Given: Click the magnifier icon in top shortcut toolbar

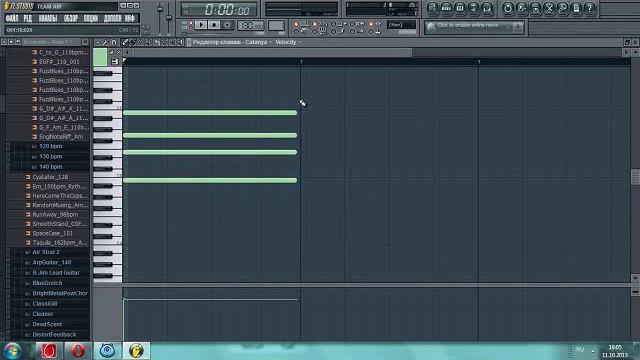Looking at the screenshot, I should (562, 8).
